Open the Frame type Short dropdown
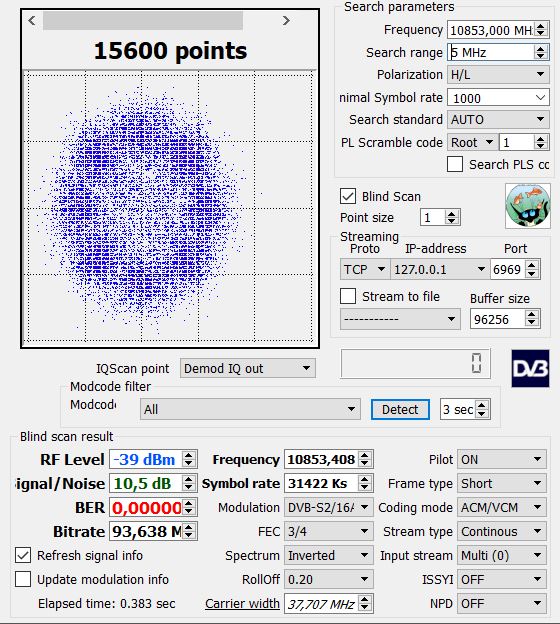The width and height of the screenshot is (560, 624). (501, 483)
